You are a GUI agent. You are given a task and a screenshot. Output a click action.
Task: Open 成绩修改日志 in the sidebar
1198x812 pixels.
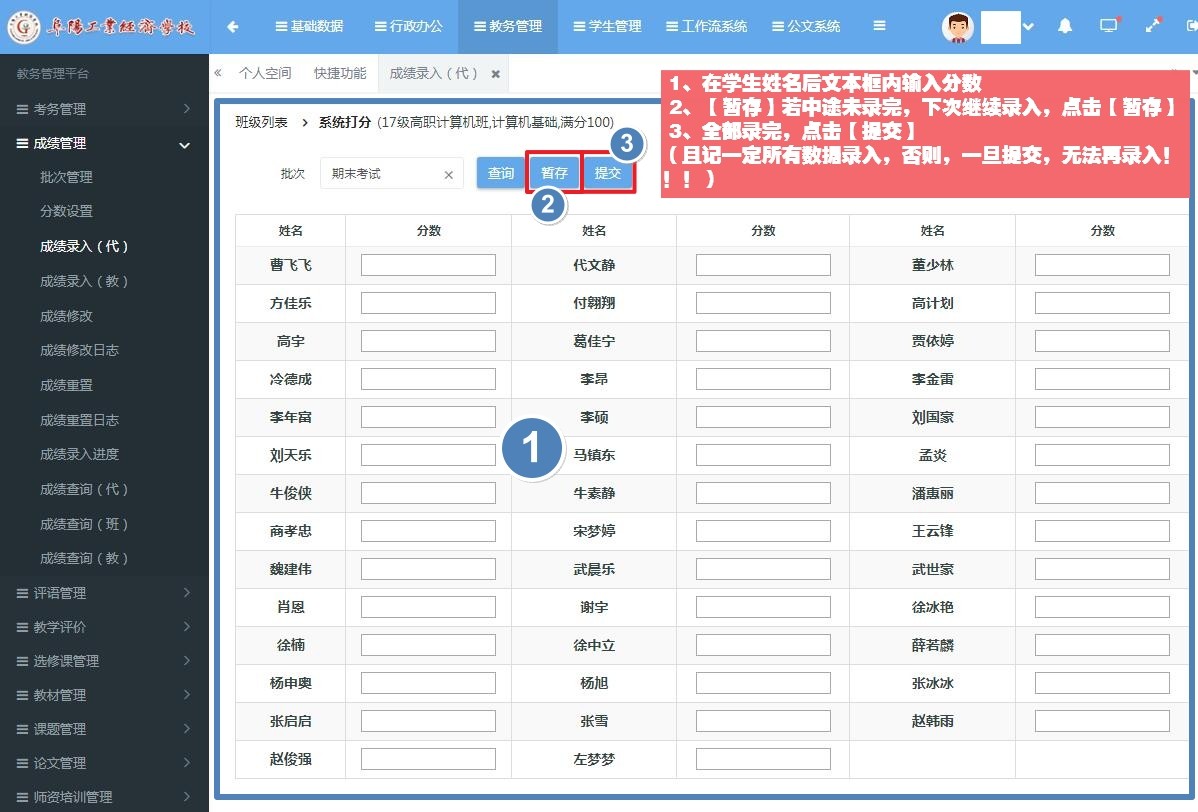[79, 350]
